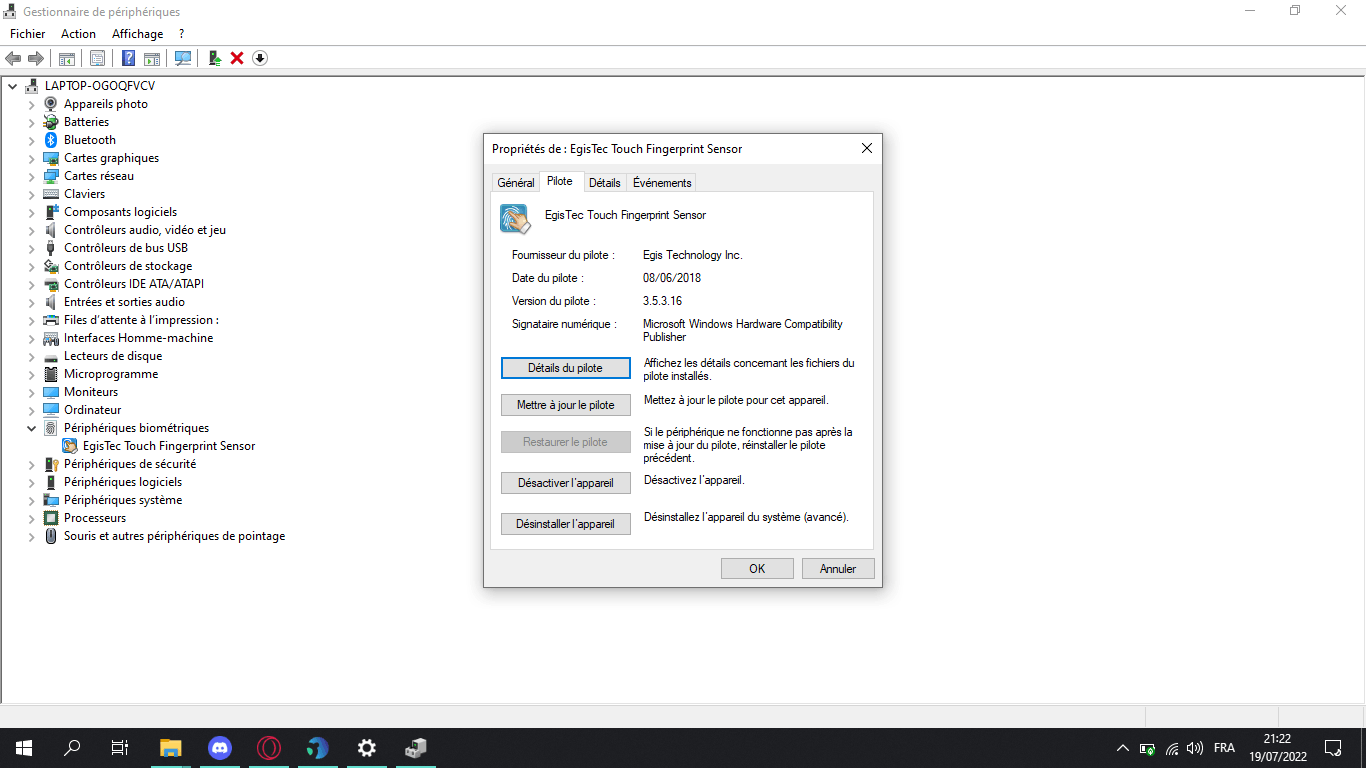1366x768 pixels.
Task: Open the Affichage menu
Action: (137, 34)
